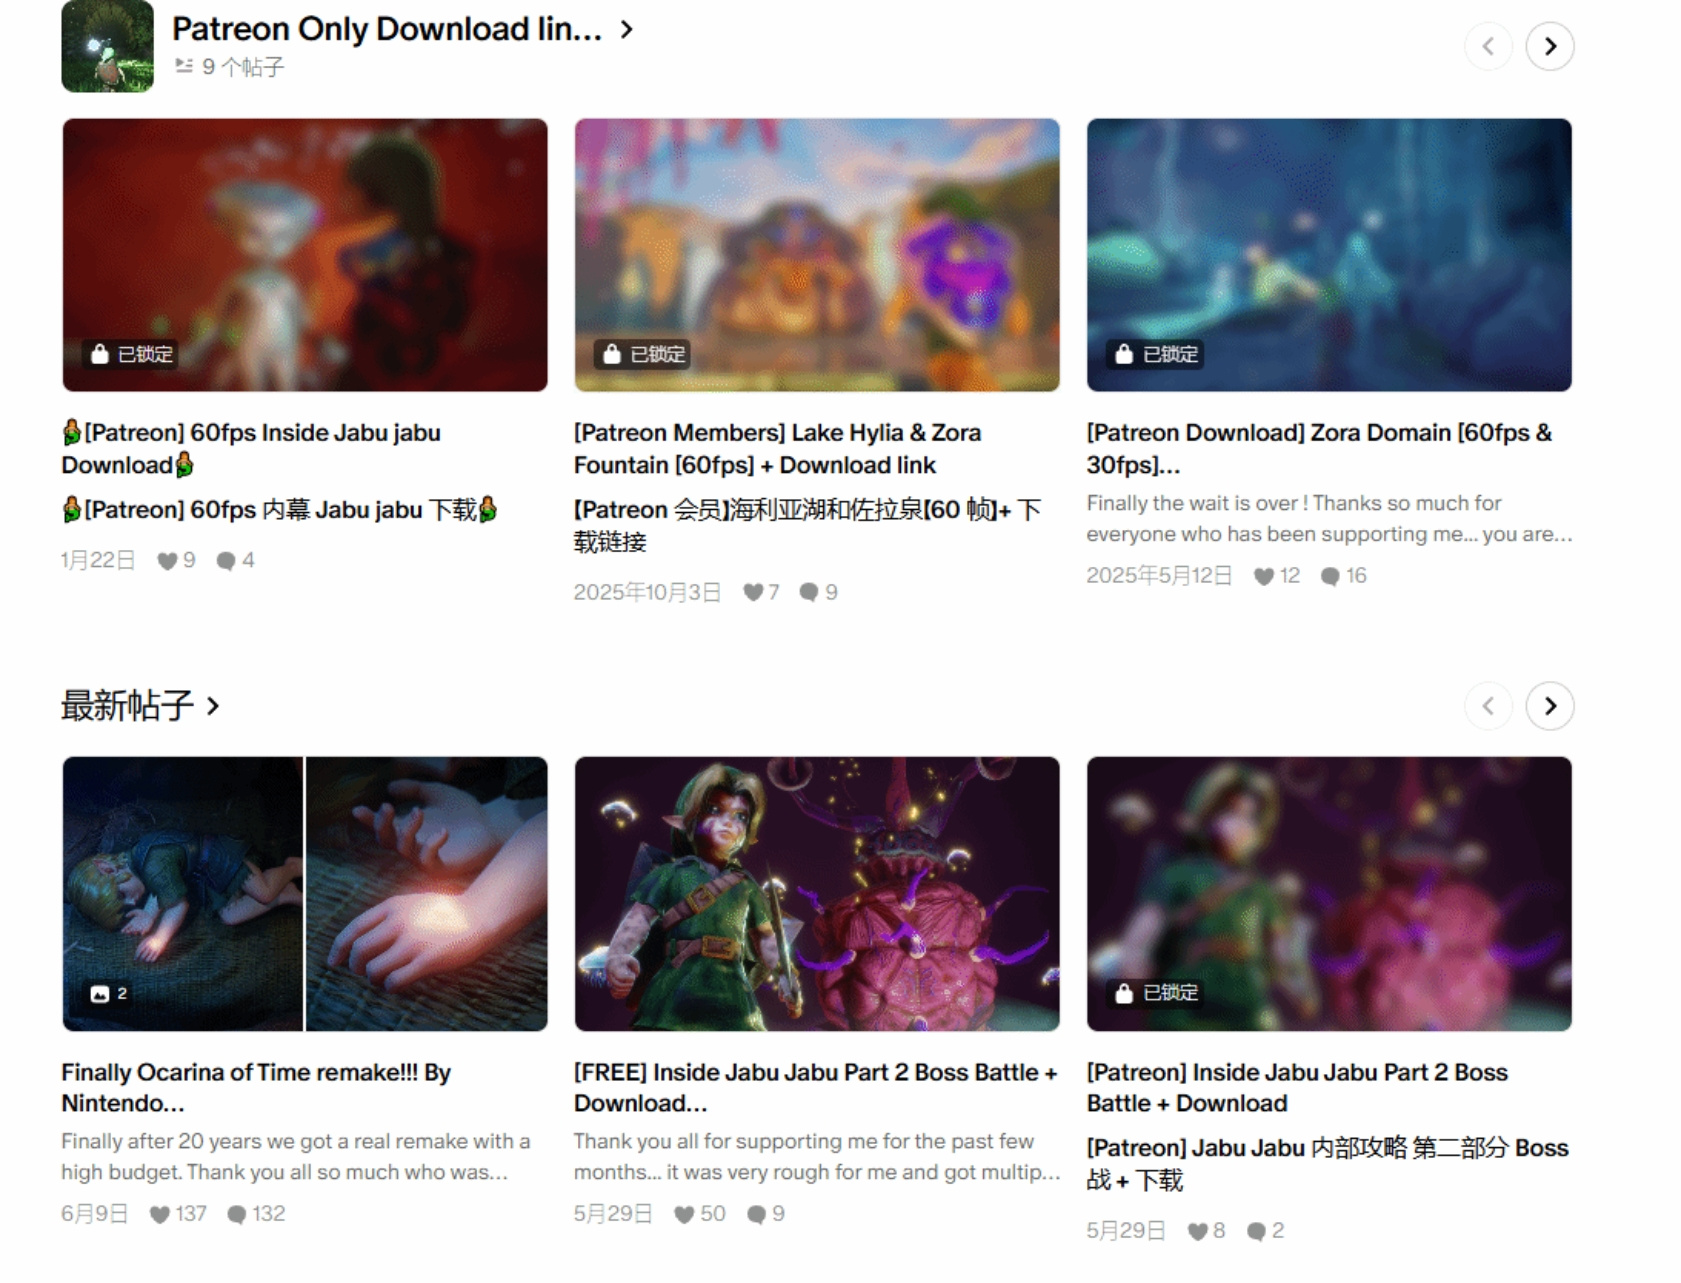Viewport: 1681px width, 1283px height.
Task: Click the image count icon showing 2
Action: (100, 994)
